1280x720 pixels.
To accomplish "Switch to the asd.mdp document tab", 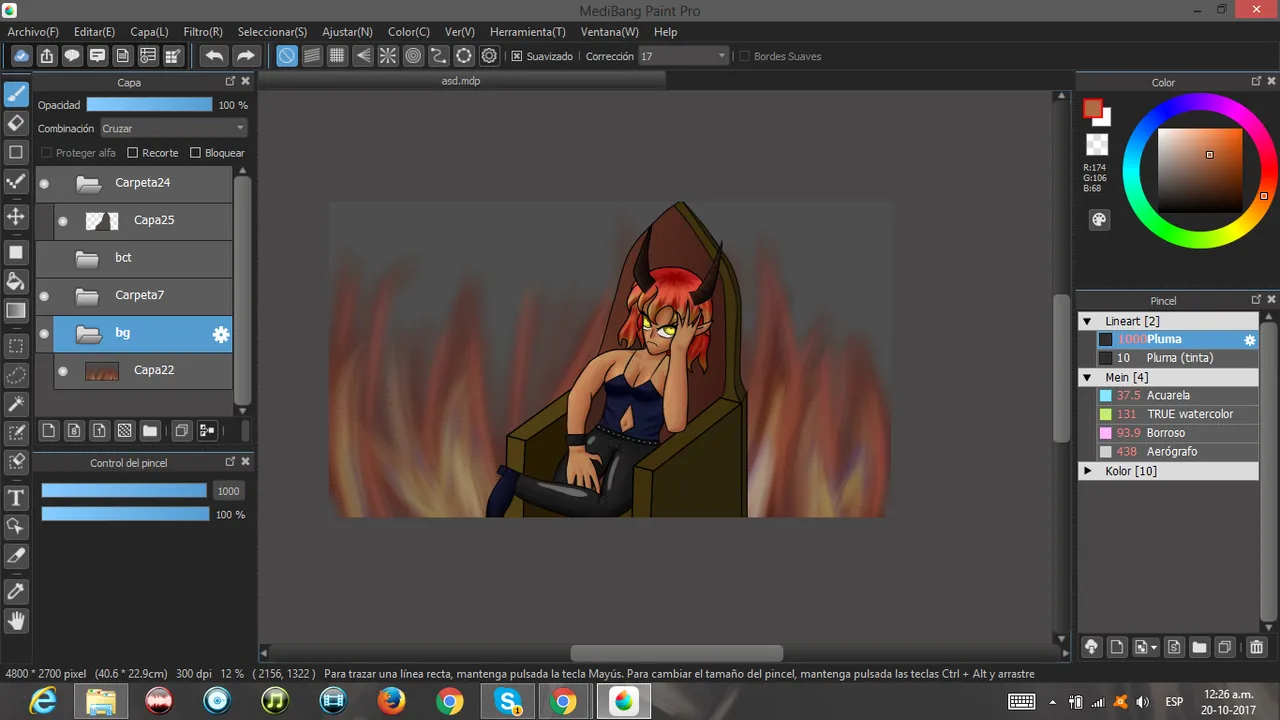I will 460,80.
